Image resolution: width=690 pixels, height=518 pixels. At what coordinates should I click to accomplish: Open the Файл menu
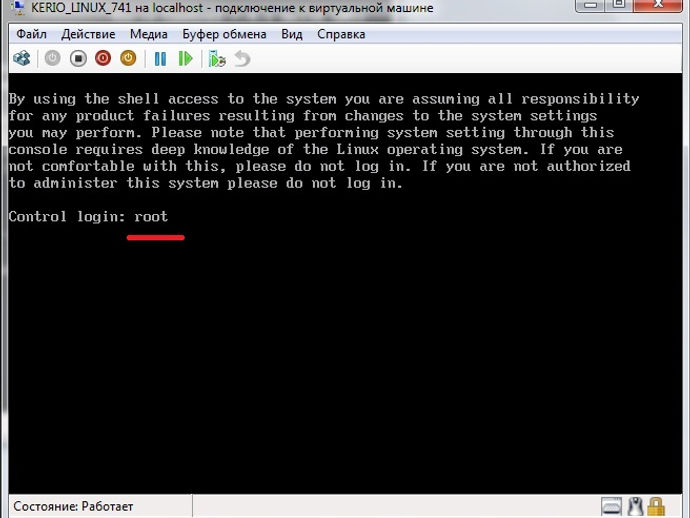31,34
